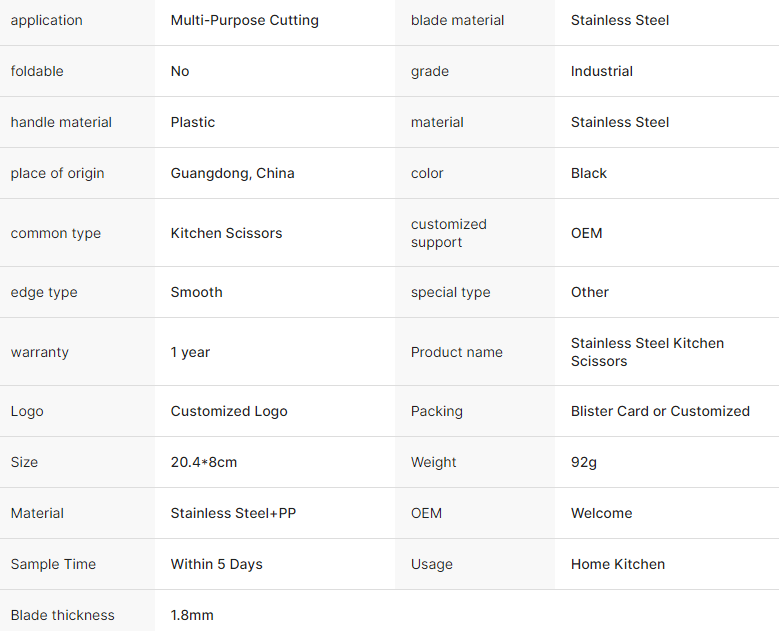Click the '1 year' warranty value
This screenshot has height=631, width=779.
point(190,352)
